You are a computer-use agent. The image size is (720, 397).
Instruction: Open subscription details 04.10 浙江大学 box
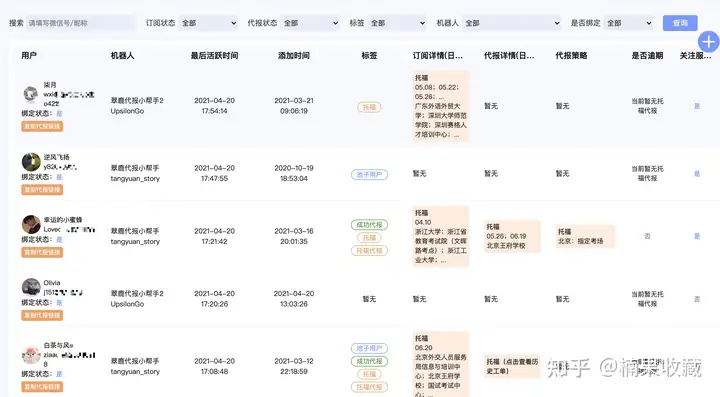tap(441, 236)
